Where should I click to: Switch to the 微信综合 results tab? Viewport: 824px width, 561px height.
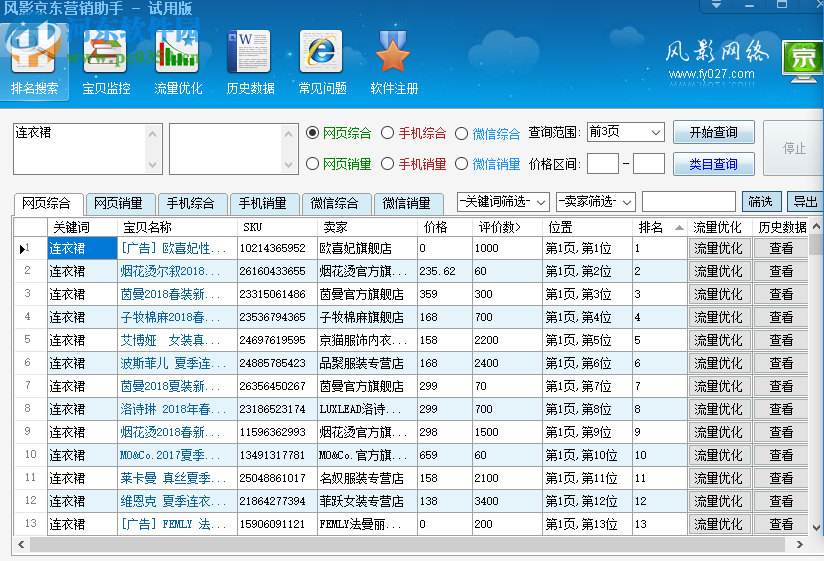tap(335, 203)
